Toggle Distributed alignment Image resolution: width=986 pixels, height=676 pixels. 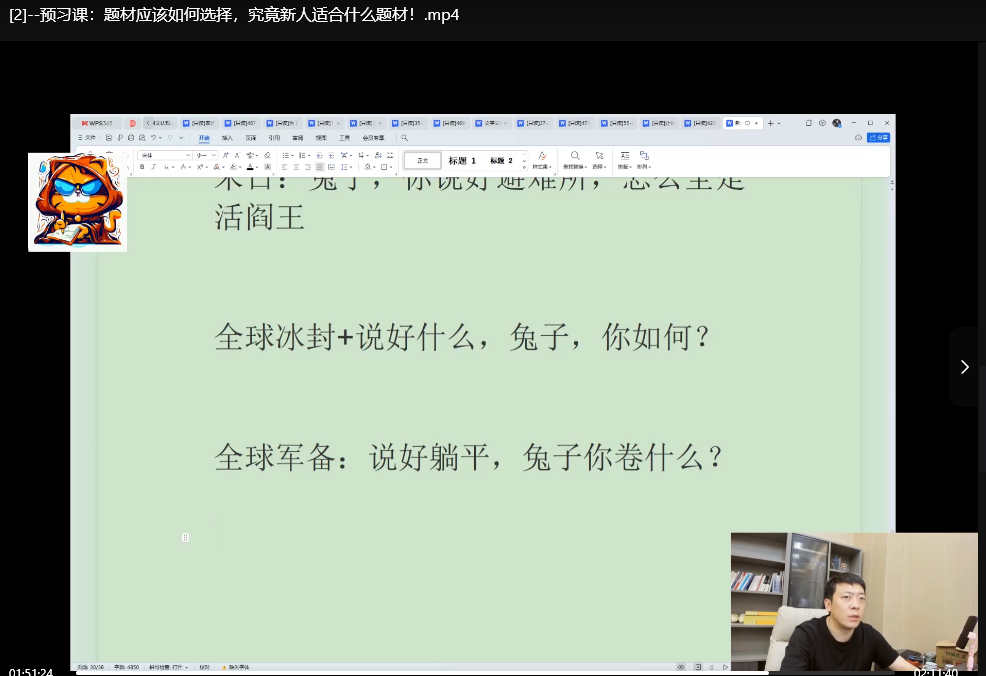point(331,167)
